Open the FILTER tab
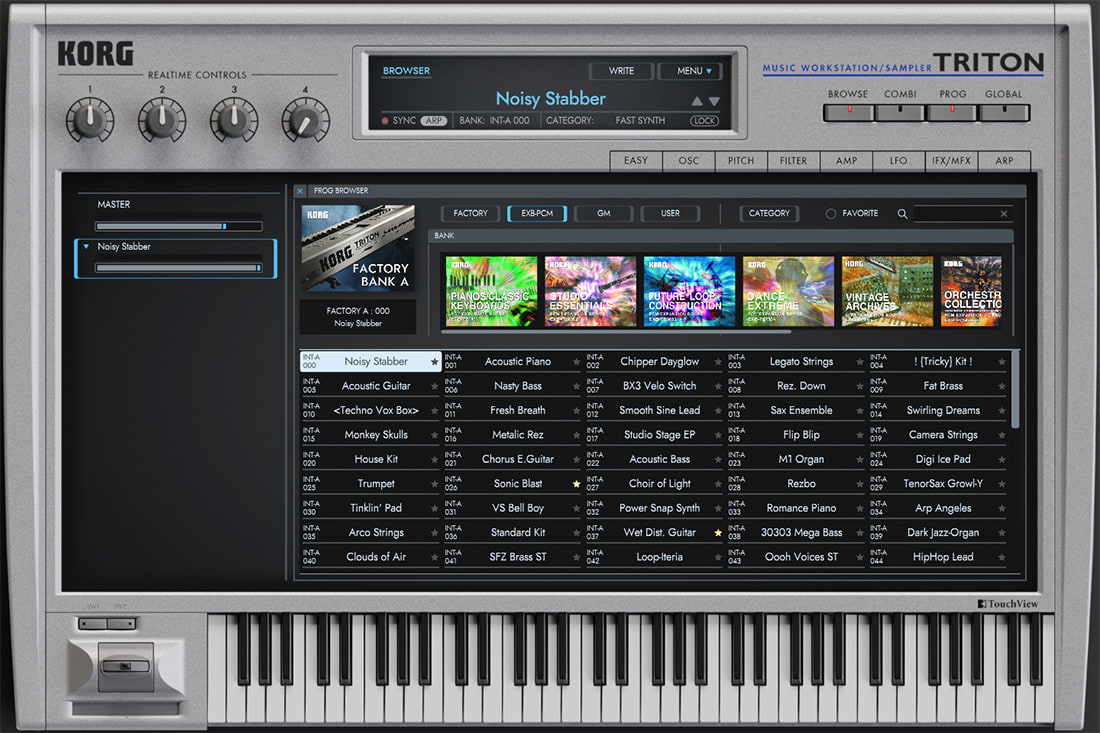This screenshot has height=733, width=1100. tap(793, 161)
